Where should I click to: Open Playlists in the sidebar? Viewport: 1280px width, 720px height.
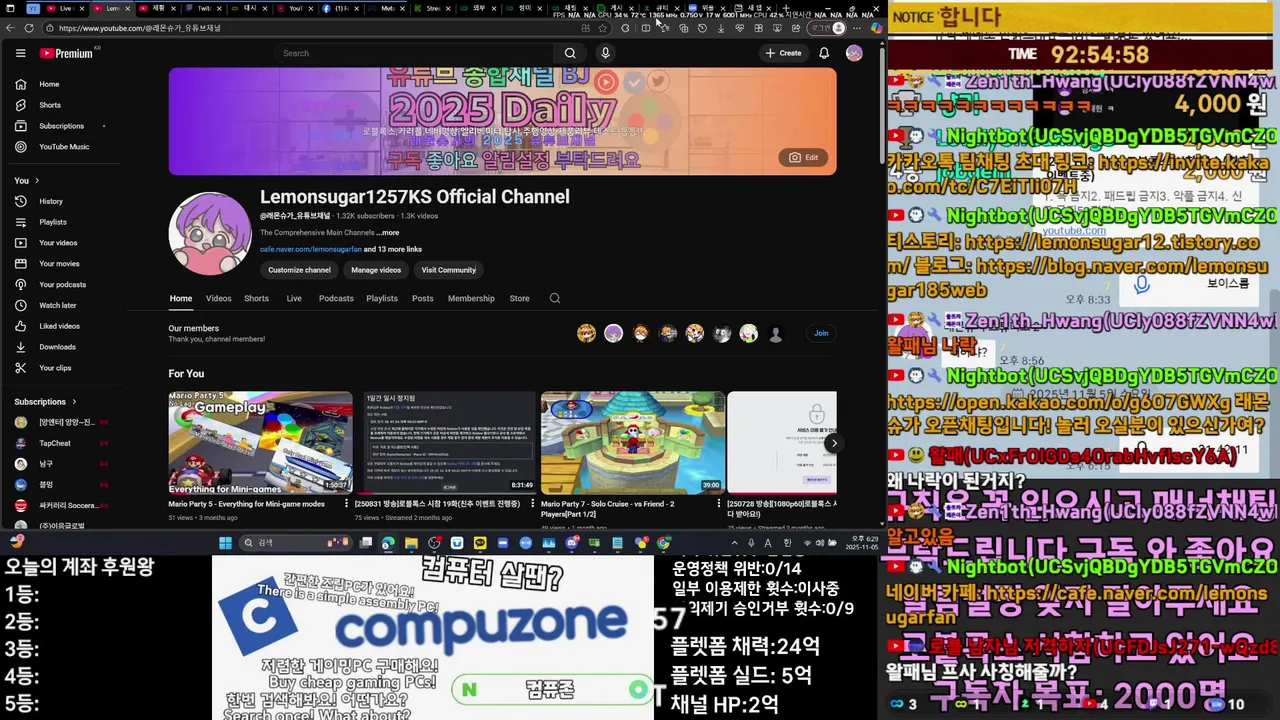[53, 222]
